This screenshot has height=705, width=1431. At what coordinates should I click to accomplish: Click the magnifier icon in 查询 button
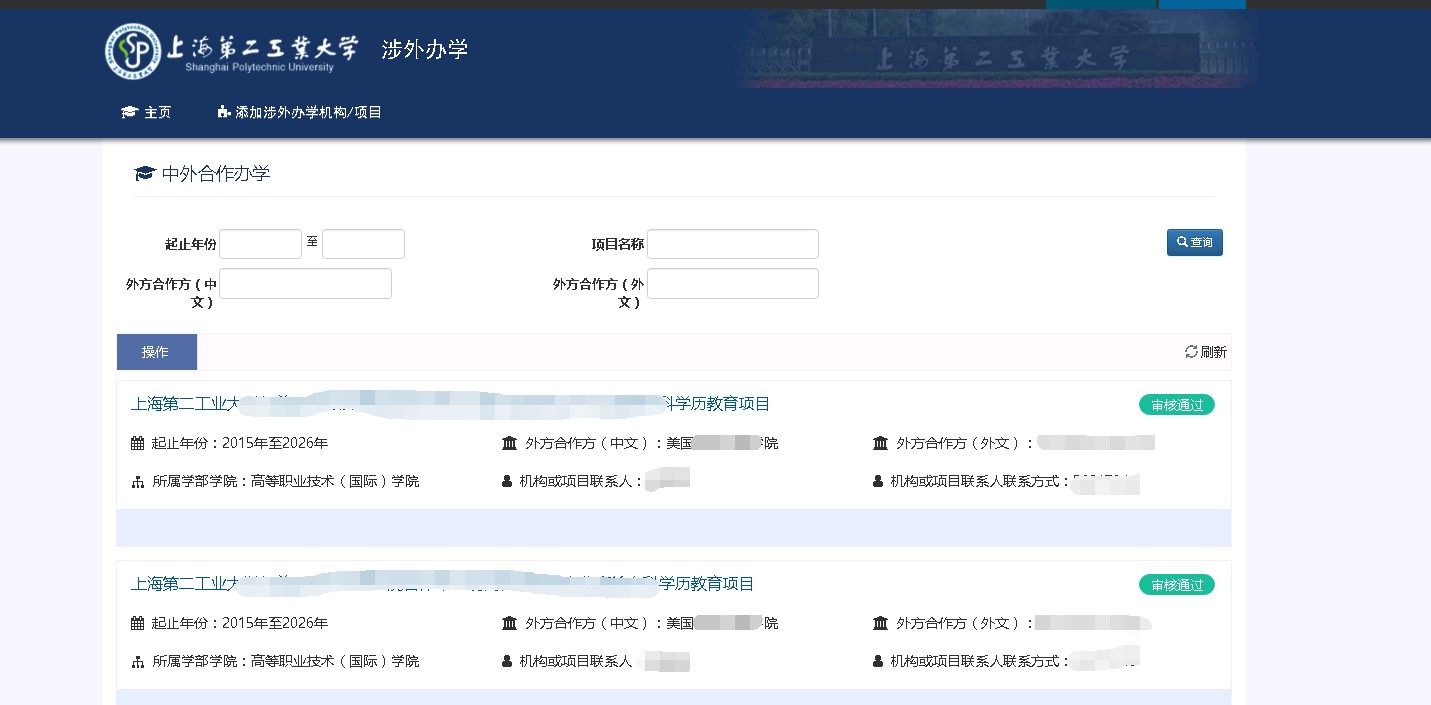tap(1182, 242)
